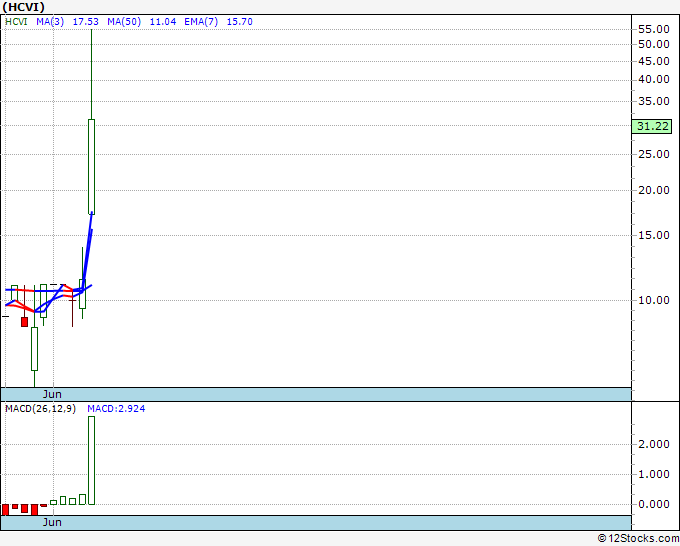Click the MA(3) indicator label
Viewport: 680px width, 546px height.
(50, 22)
